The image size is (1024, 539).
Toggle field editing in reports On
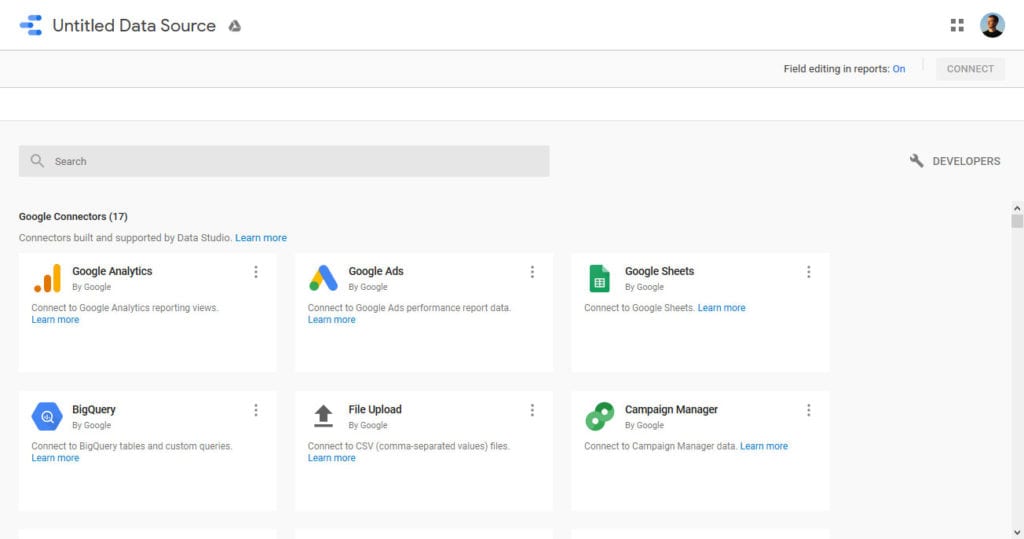[x=899, y=69]
